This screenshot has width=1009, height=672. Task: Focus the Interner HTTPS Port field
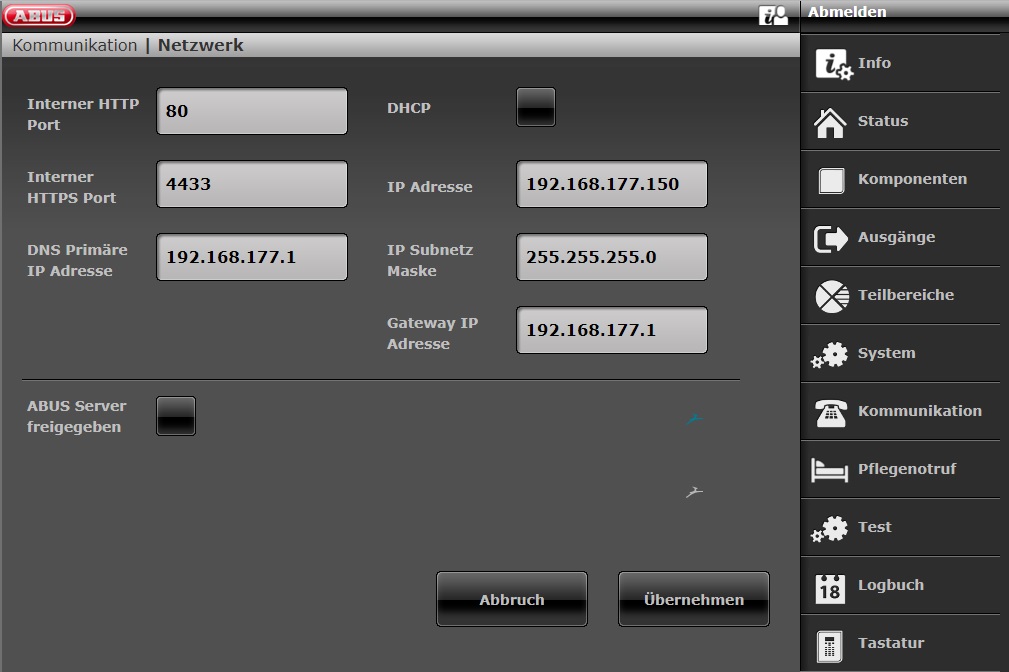tap(252, 184)
